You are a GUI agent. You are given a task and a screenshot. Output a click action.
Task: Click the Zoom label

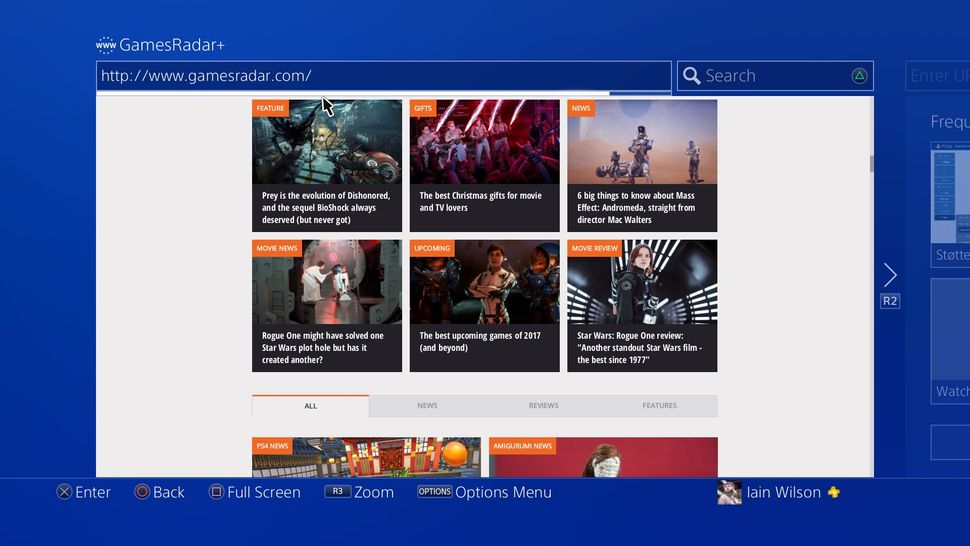[374, 492]
